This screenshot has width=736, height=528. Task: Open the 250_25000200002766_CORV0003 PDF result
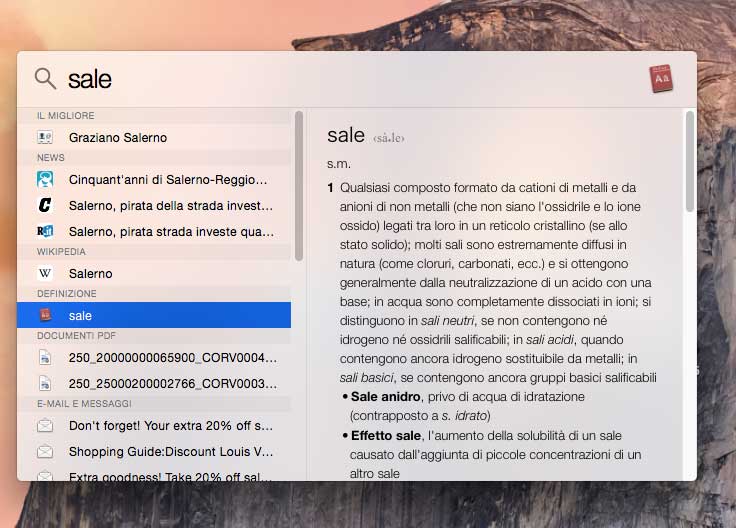(x=172, y=383)
